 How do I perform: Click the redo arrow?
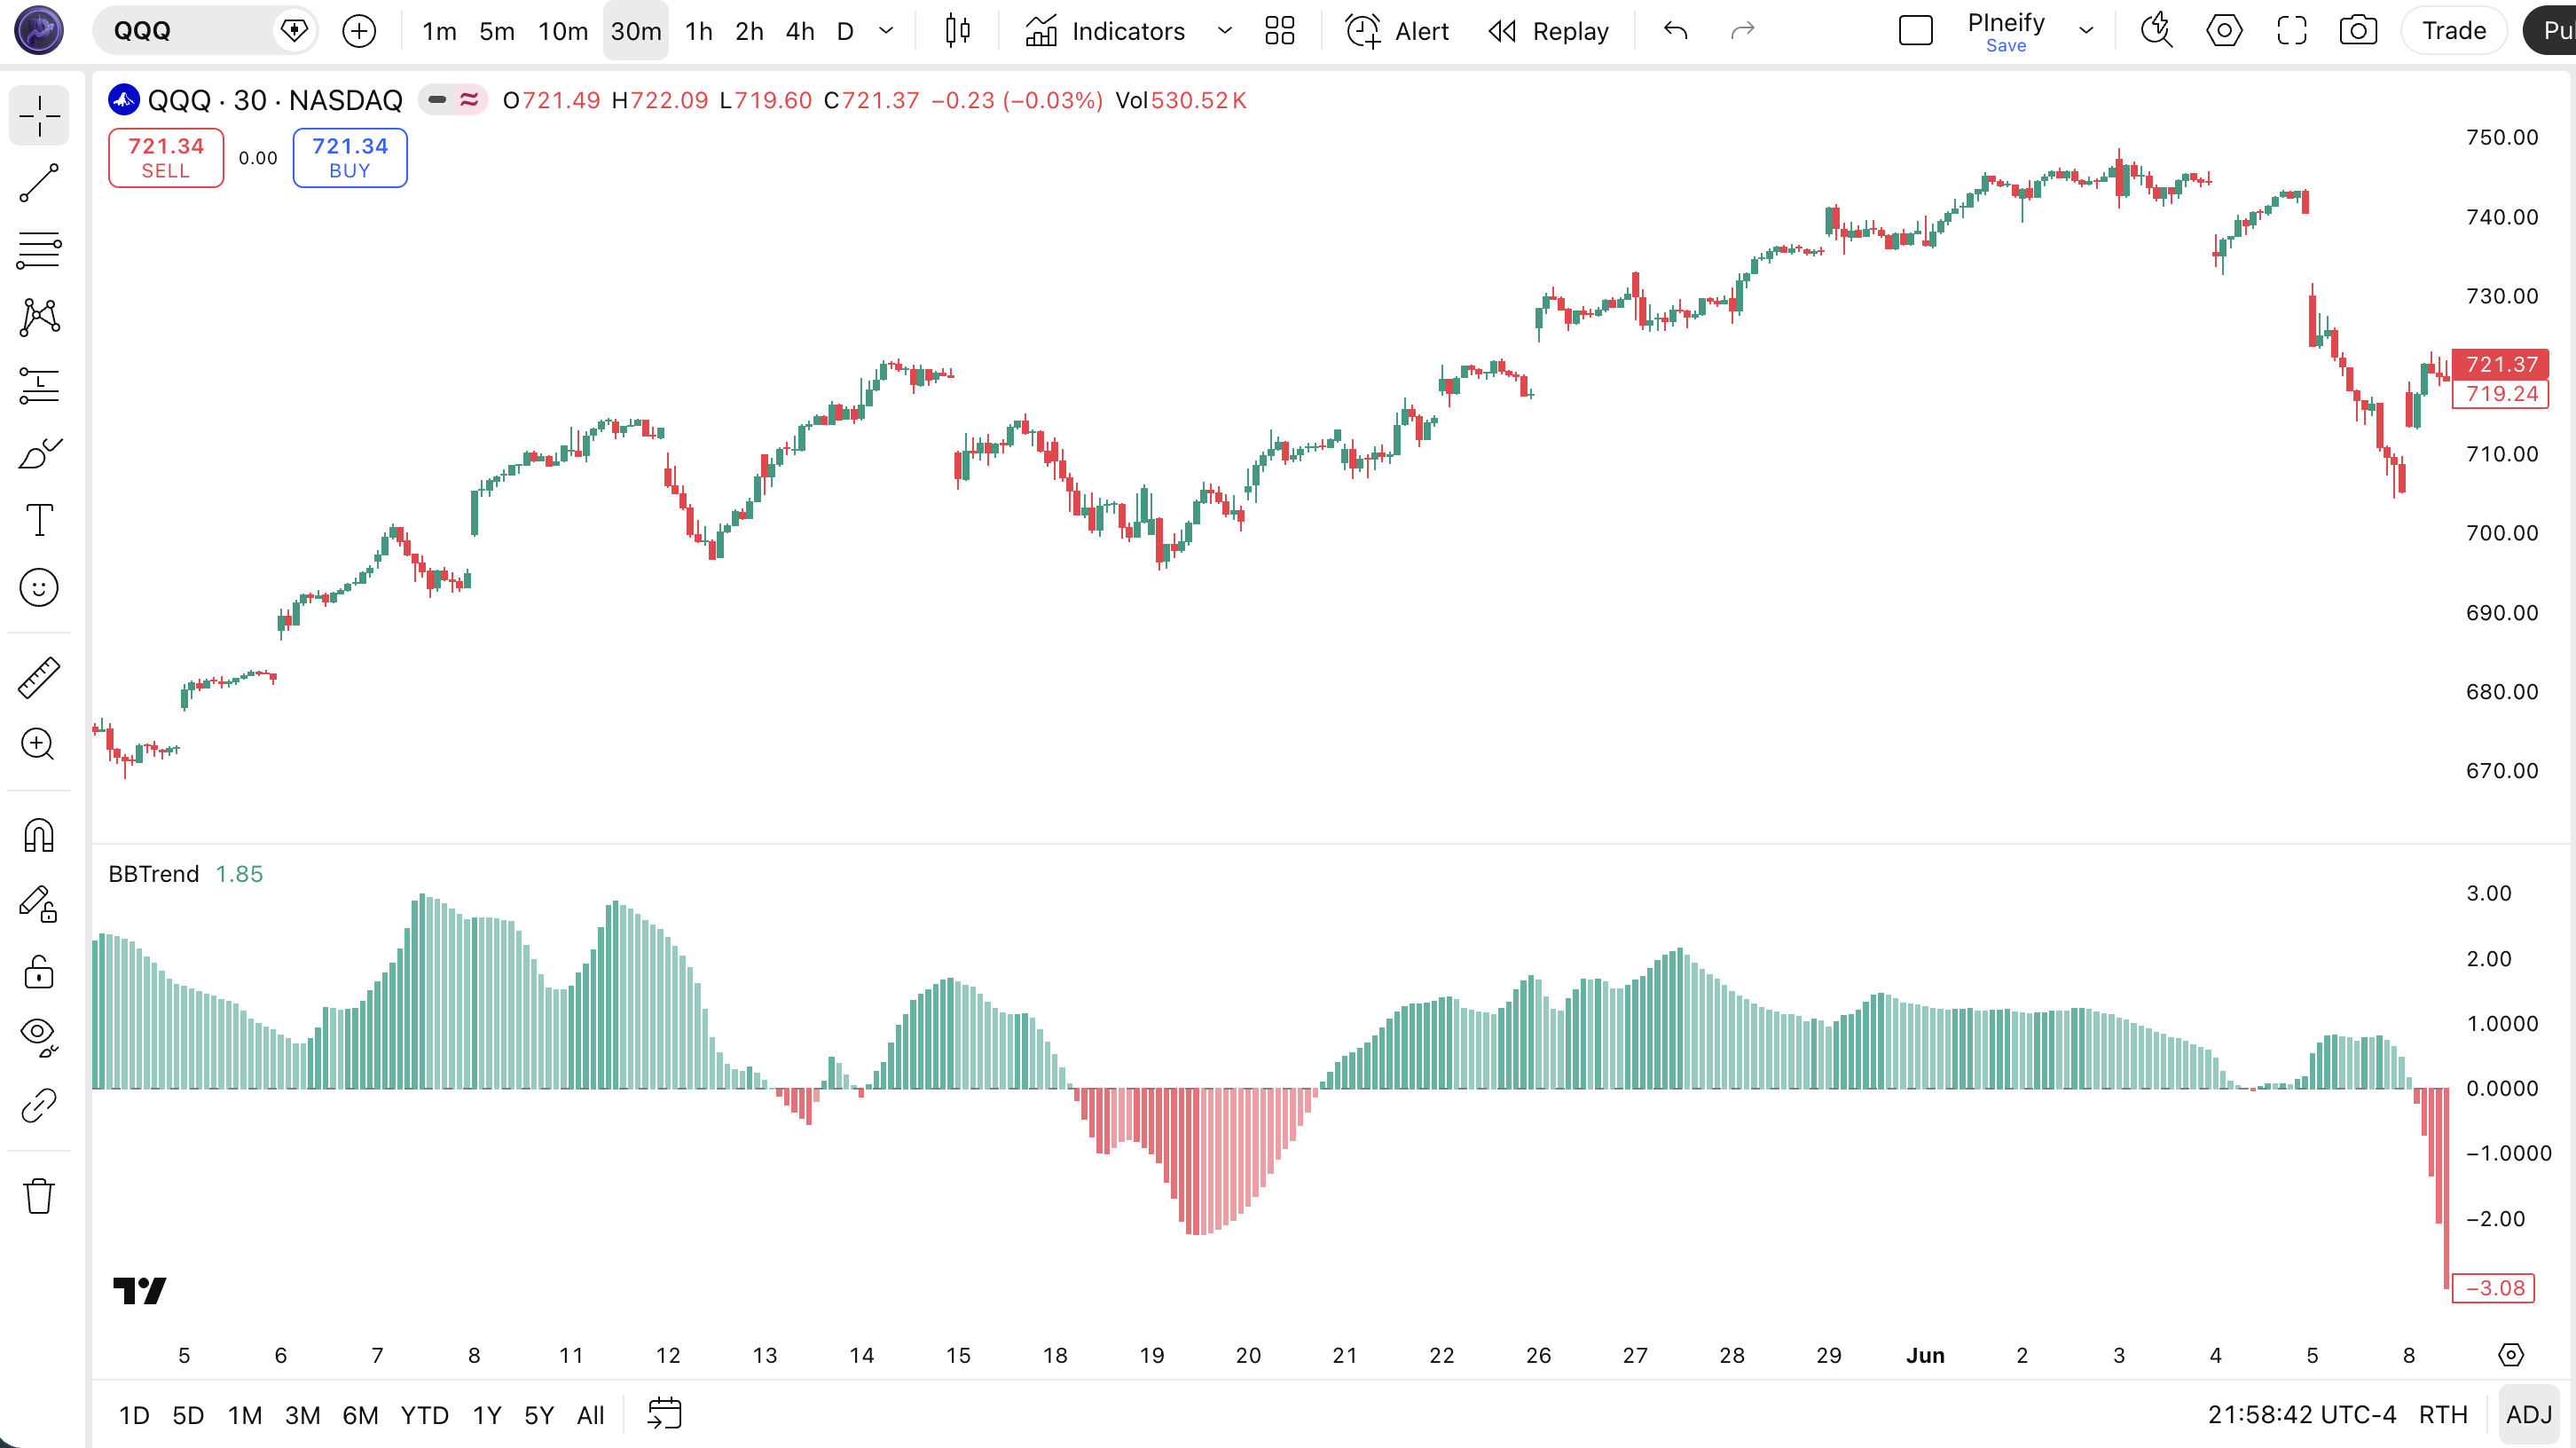pos(1743,31)
